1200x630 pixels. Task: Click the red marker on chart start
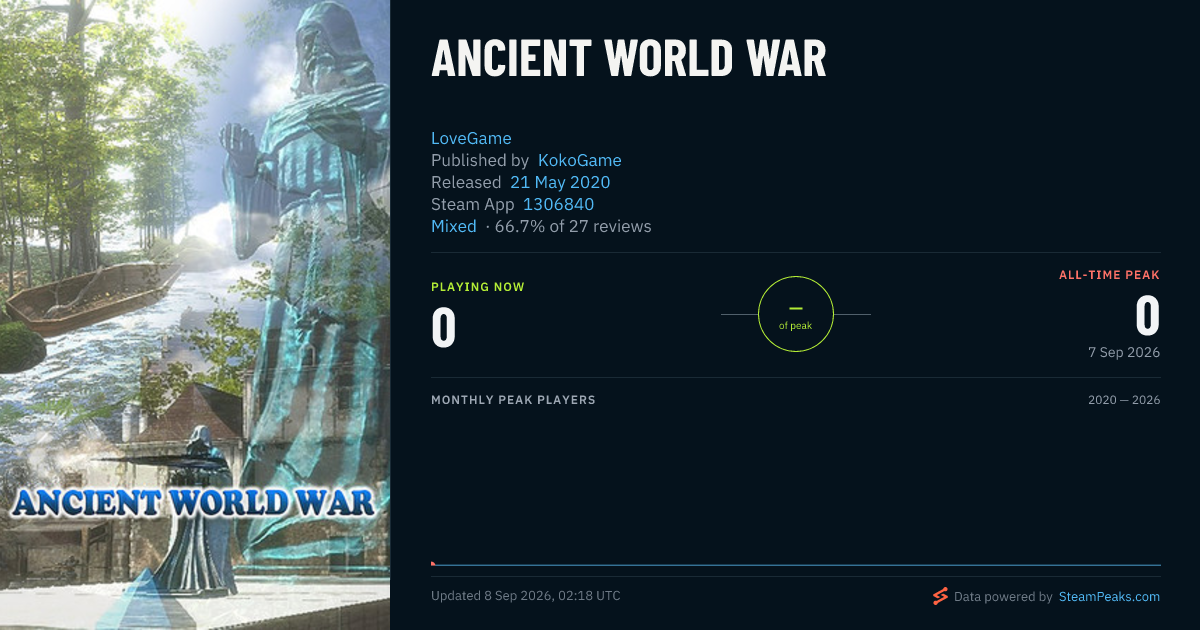(x=433, y=563)
